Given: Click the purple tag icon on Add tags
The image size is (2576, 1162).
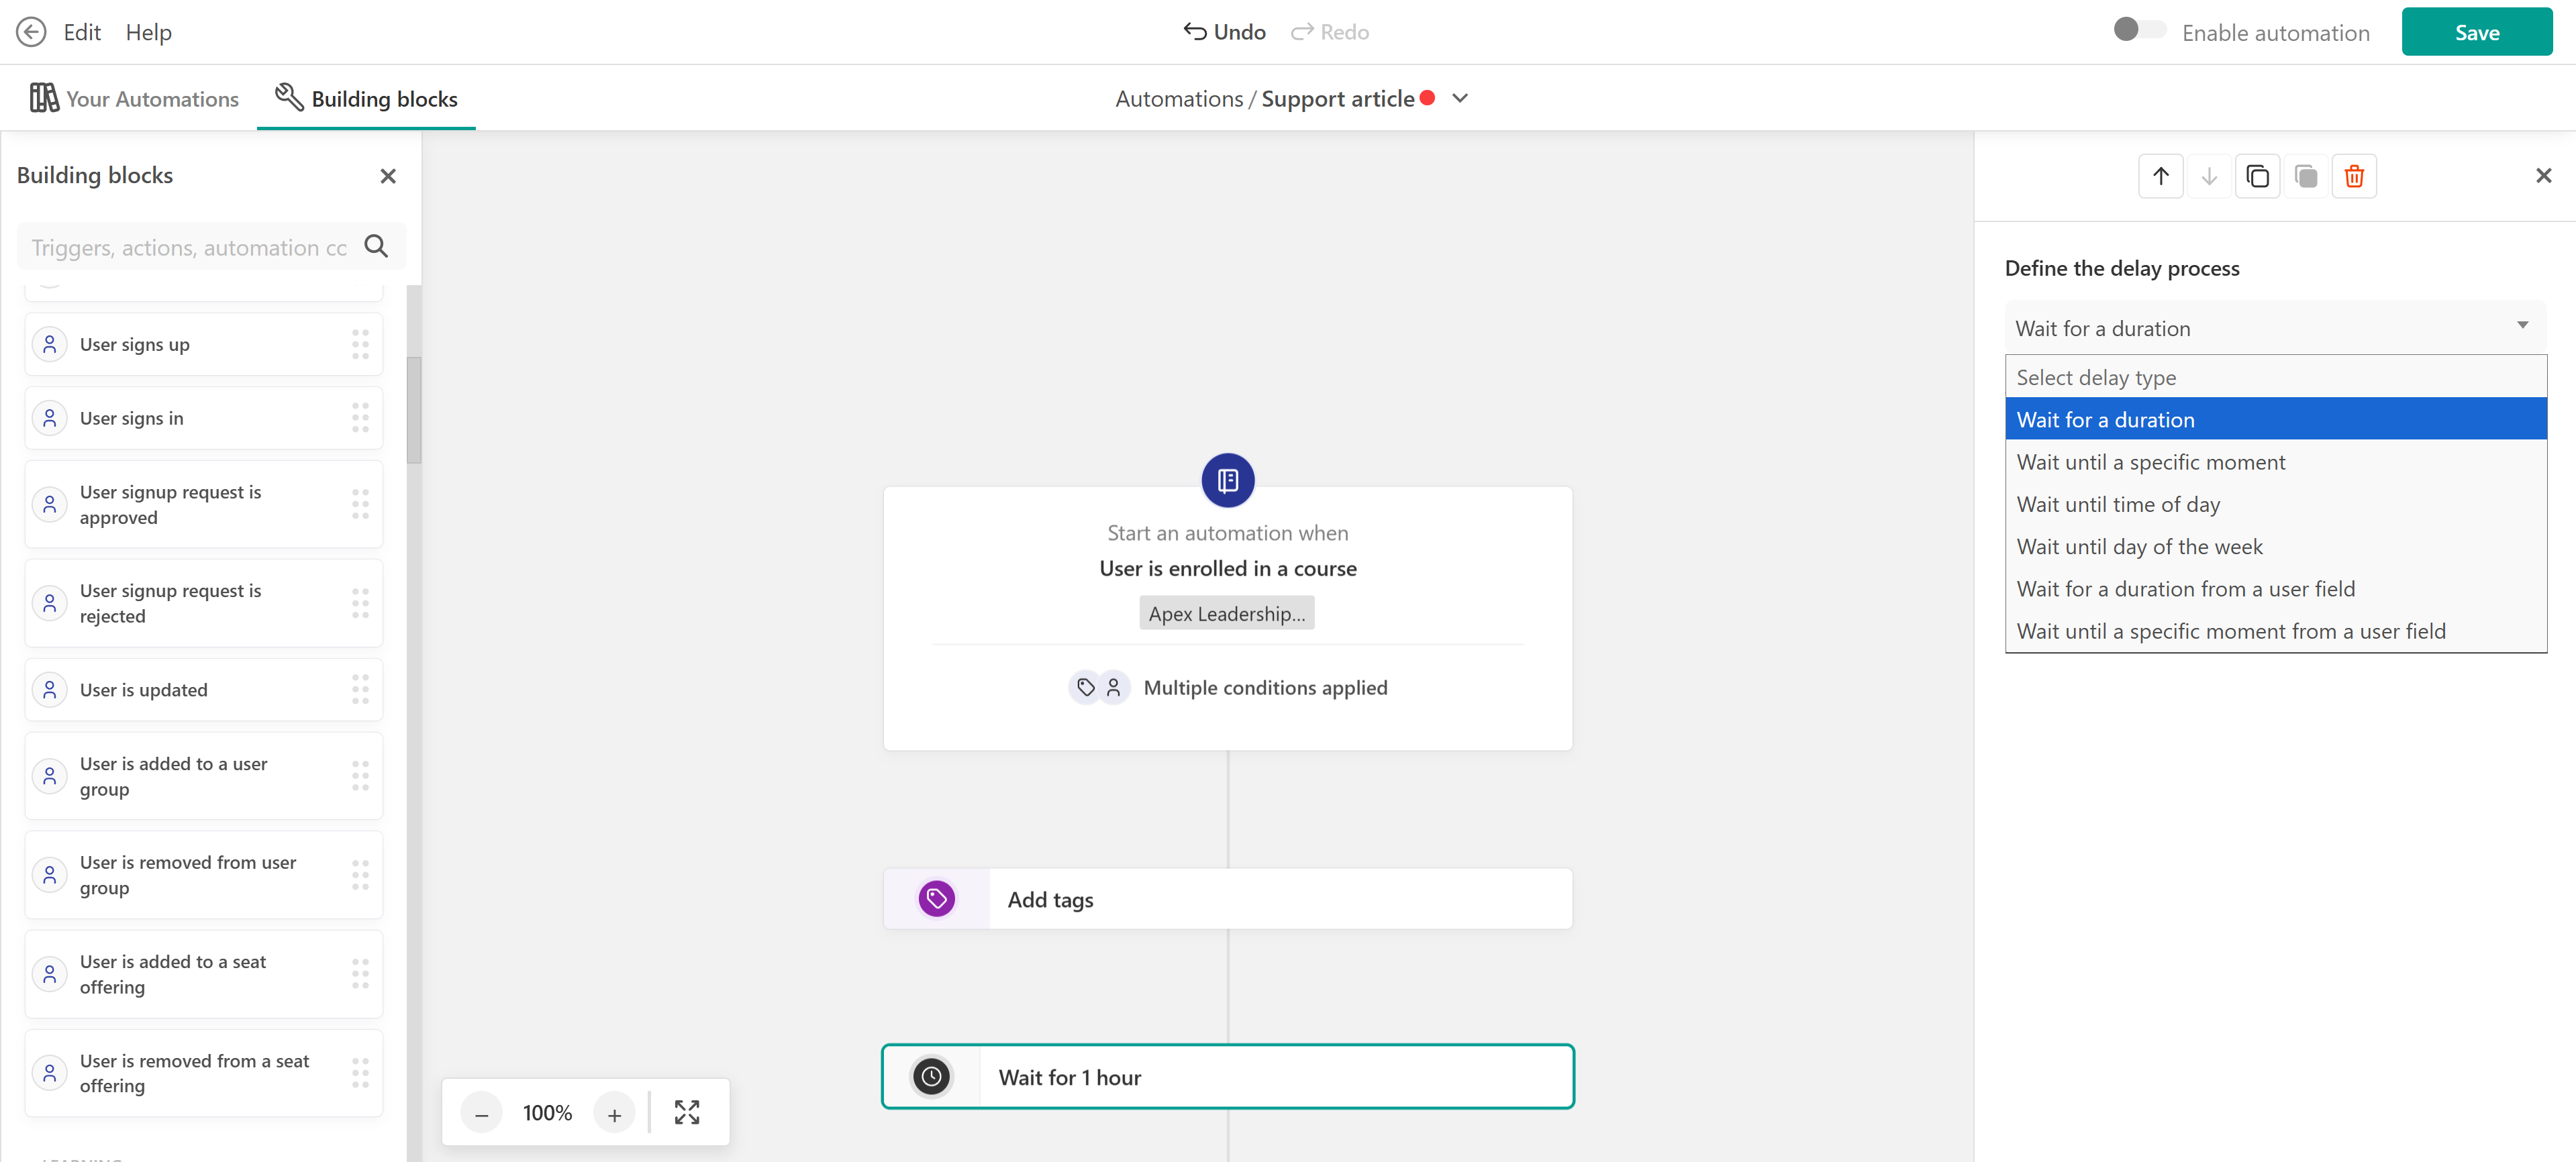Looking at the screenshot, I should (936, 898).
